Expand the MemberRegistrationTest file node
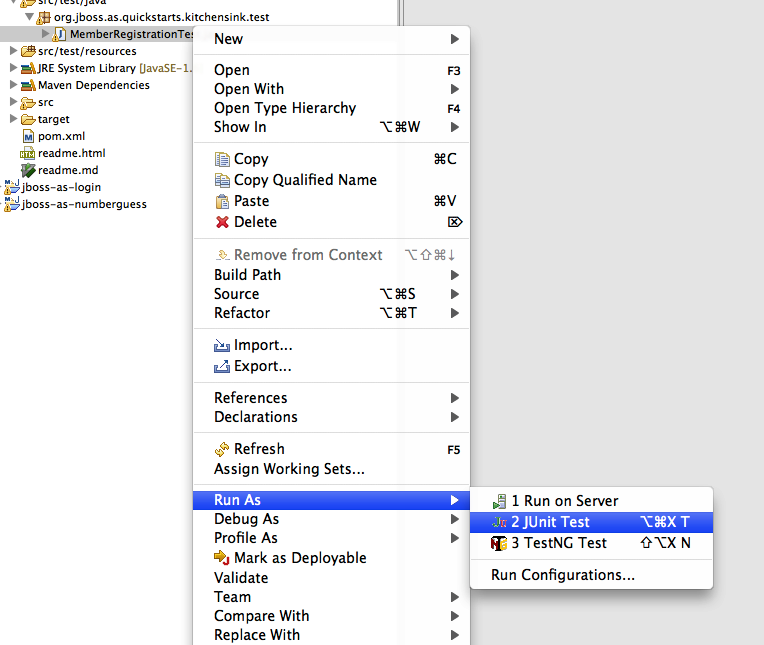Viewport: 764px width, 645px height. [x=45, y=34]
